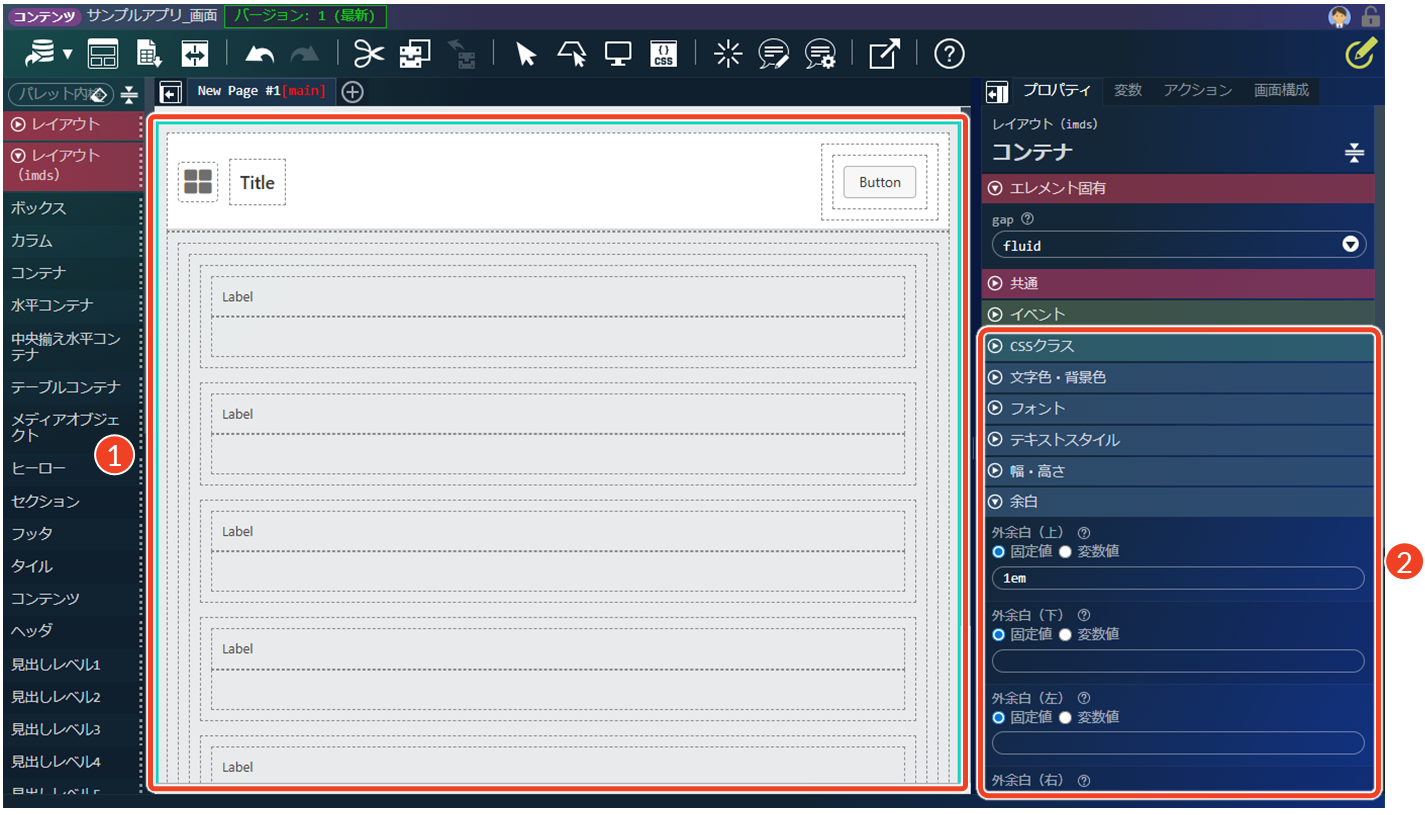Switch to the アクション tab
This screenshot has width=1425, height=815.
tap(1198, 90)
